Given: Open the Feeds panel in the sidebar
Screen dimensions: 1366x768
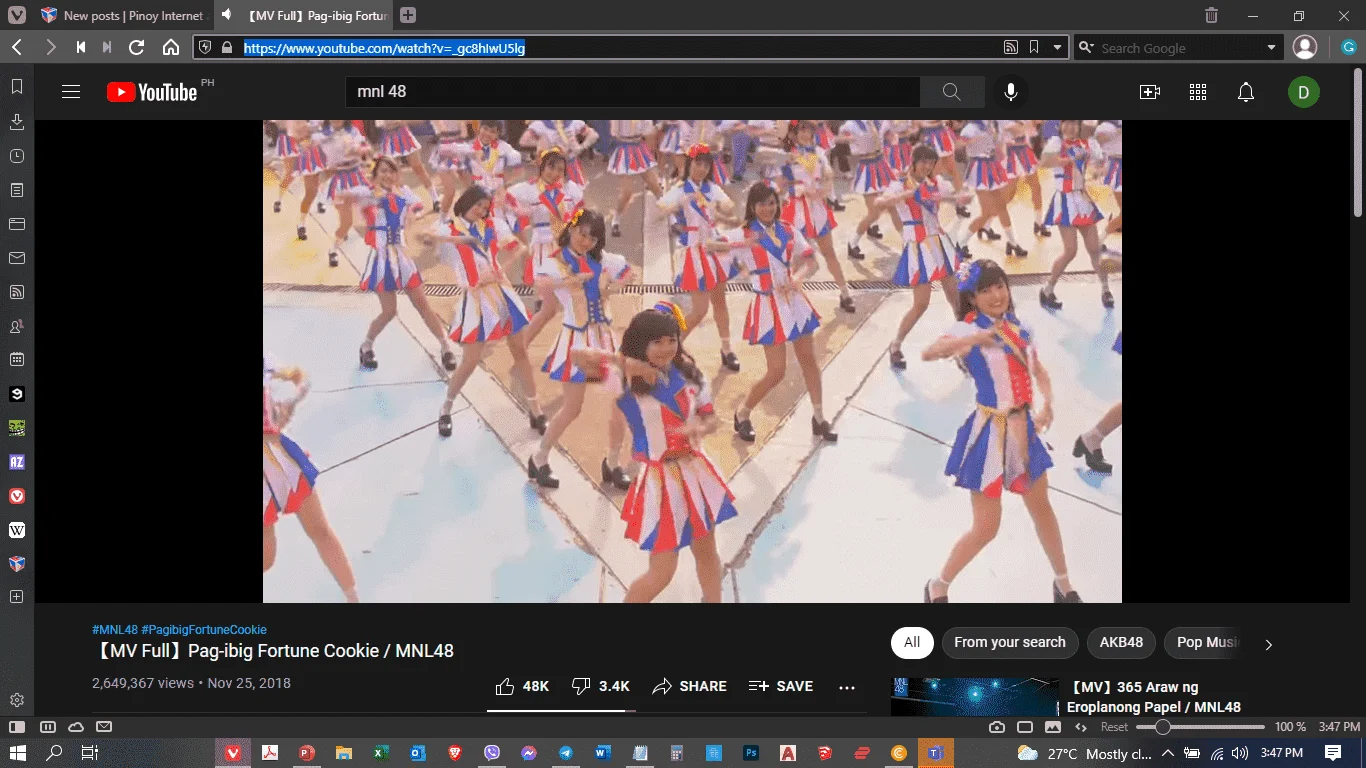Looking at the screenshot, I should 17,292.
